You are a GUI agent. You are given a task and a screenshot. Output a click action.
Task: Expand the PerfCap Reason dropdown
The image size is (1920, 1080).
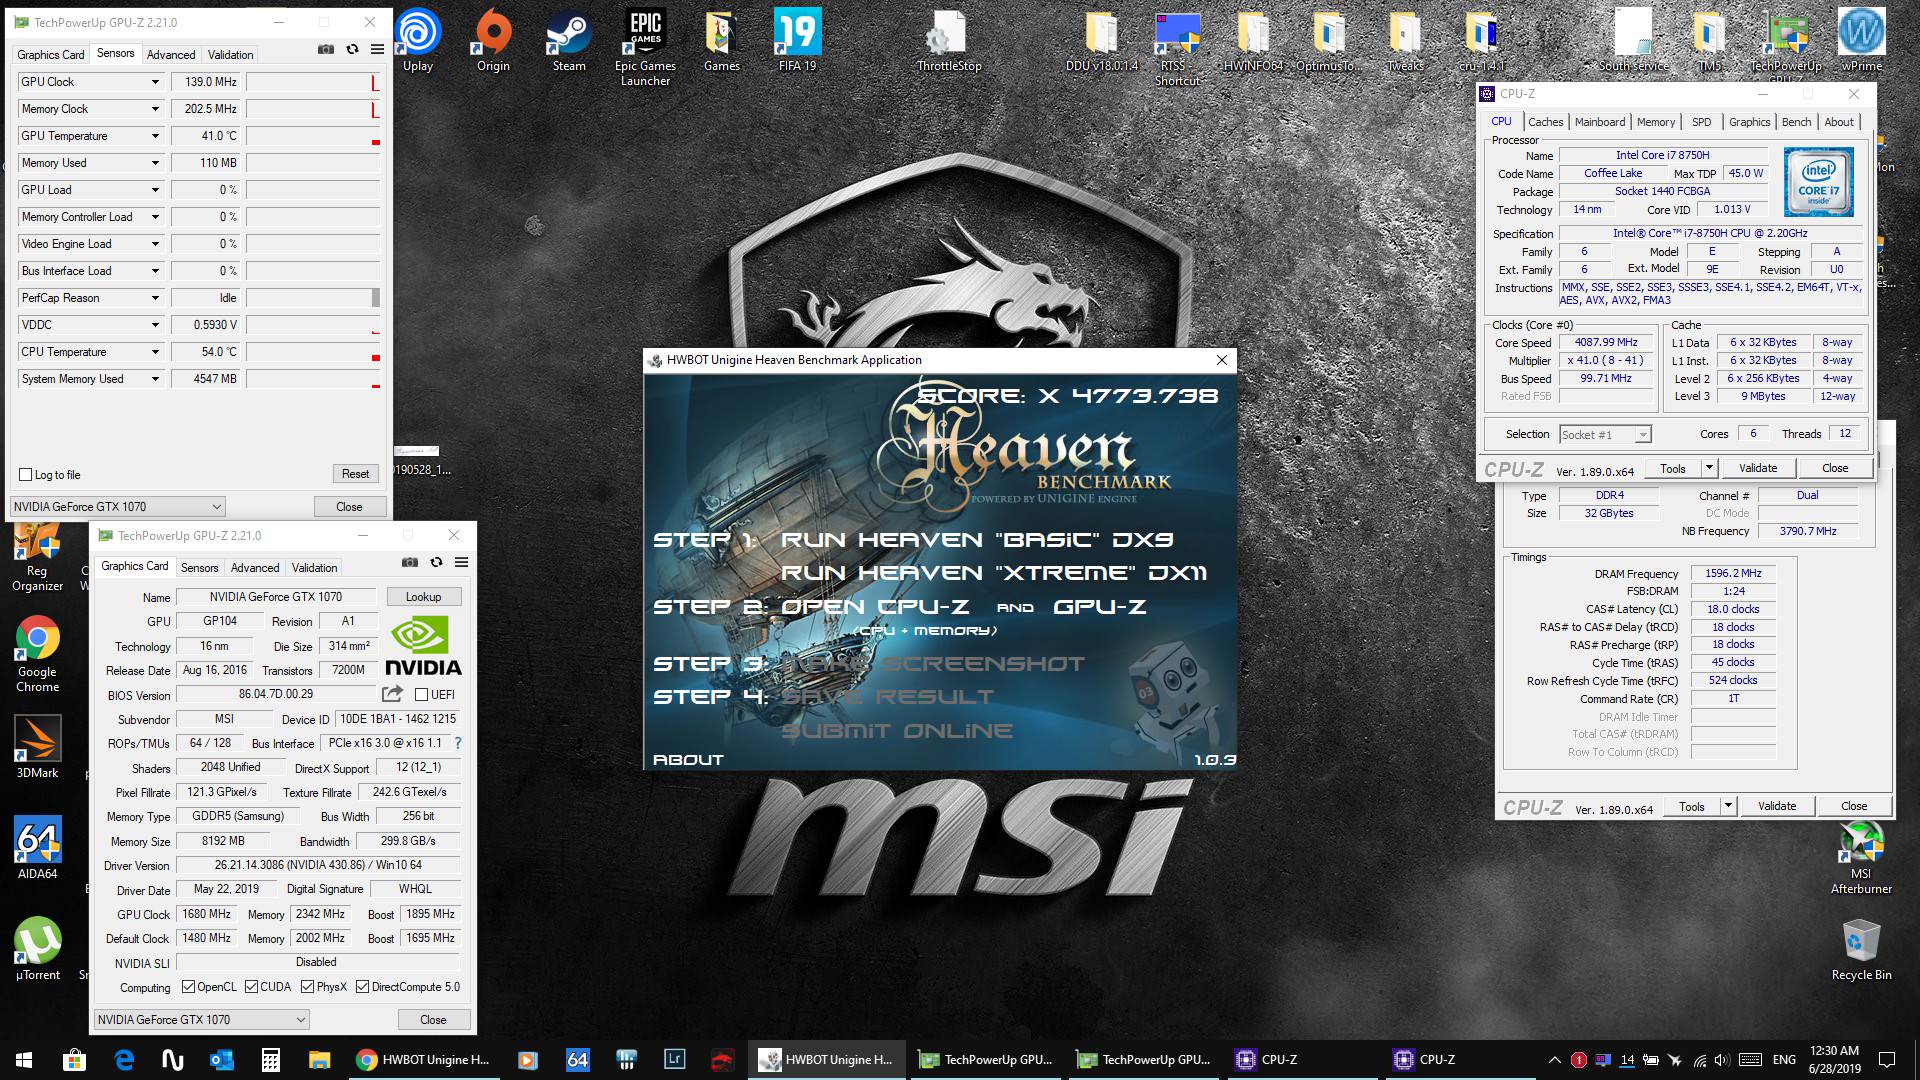click(x=155, y=298)
